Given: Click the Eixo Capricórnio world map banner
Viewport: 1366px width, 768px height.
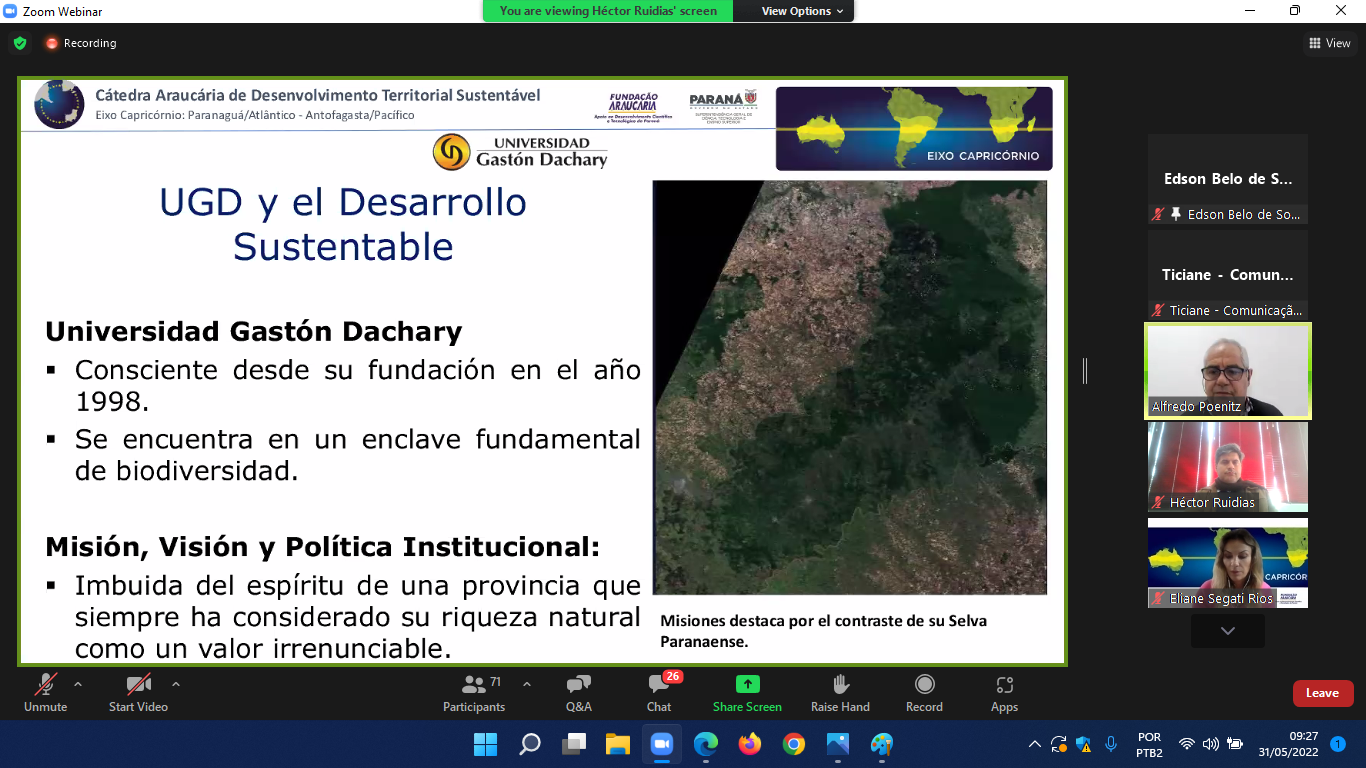Looking at the screenshot, I should [914, 128].
